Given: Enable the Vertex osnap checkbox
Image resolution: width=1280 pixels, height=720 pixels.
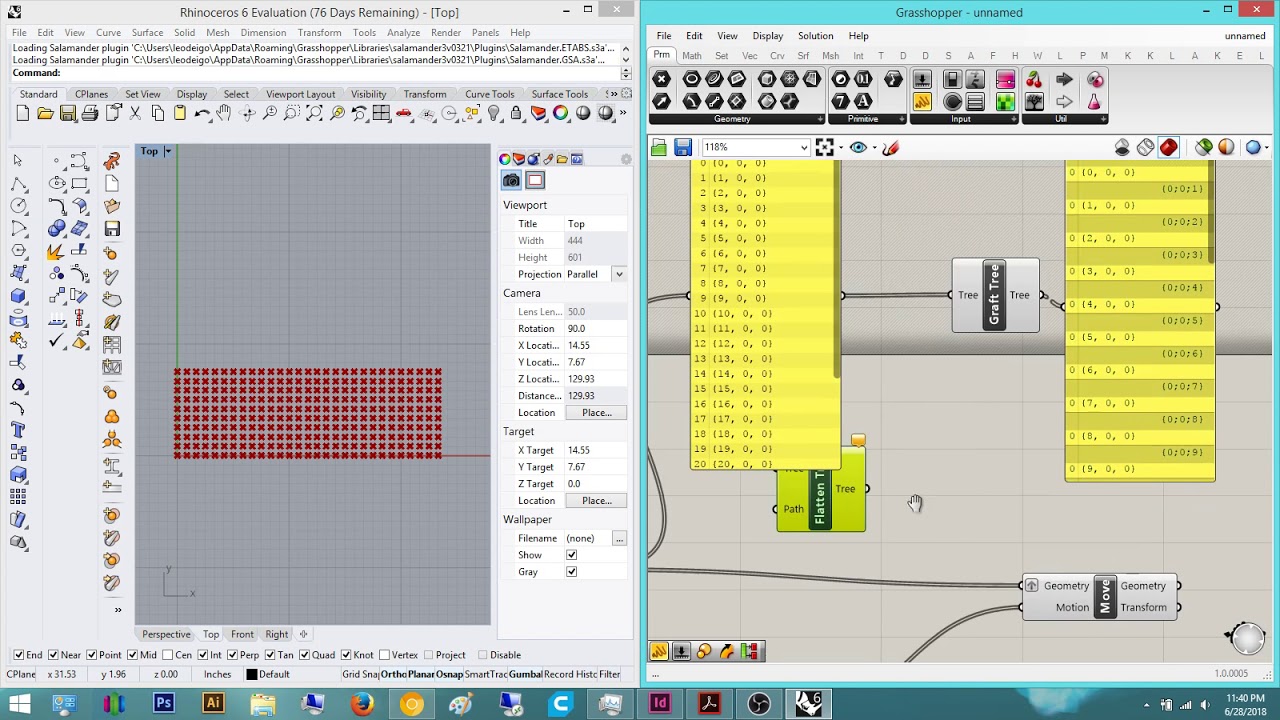Looking at the screenshot, I should click(x=384, y=655).
